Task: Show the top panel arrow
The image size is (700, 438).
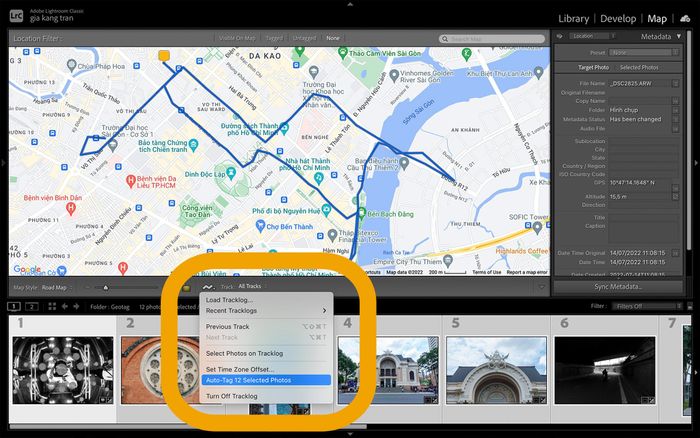Action: click(x=350, y=4)
